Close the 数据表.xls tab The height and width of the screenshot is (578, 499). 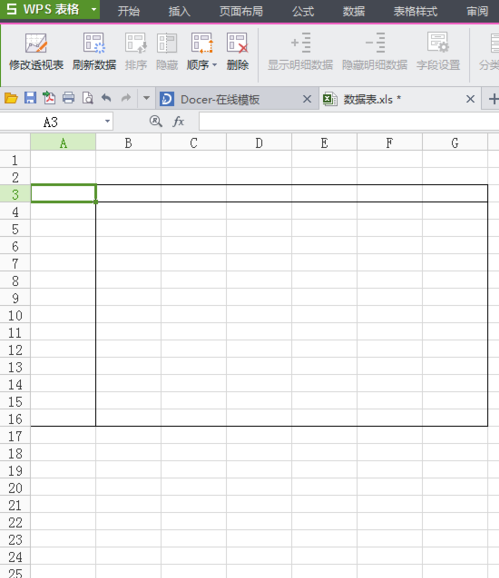pyautogui.click(x=470, y=99)
